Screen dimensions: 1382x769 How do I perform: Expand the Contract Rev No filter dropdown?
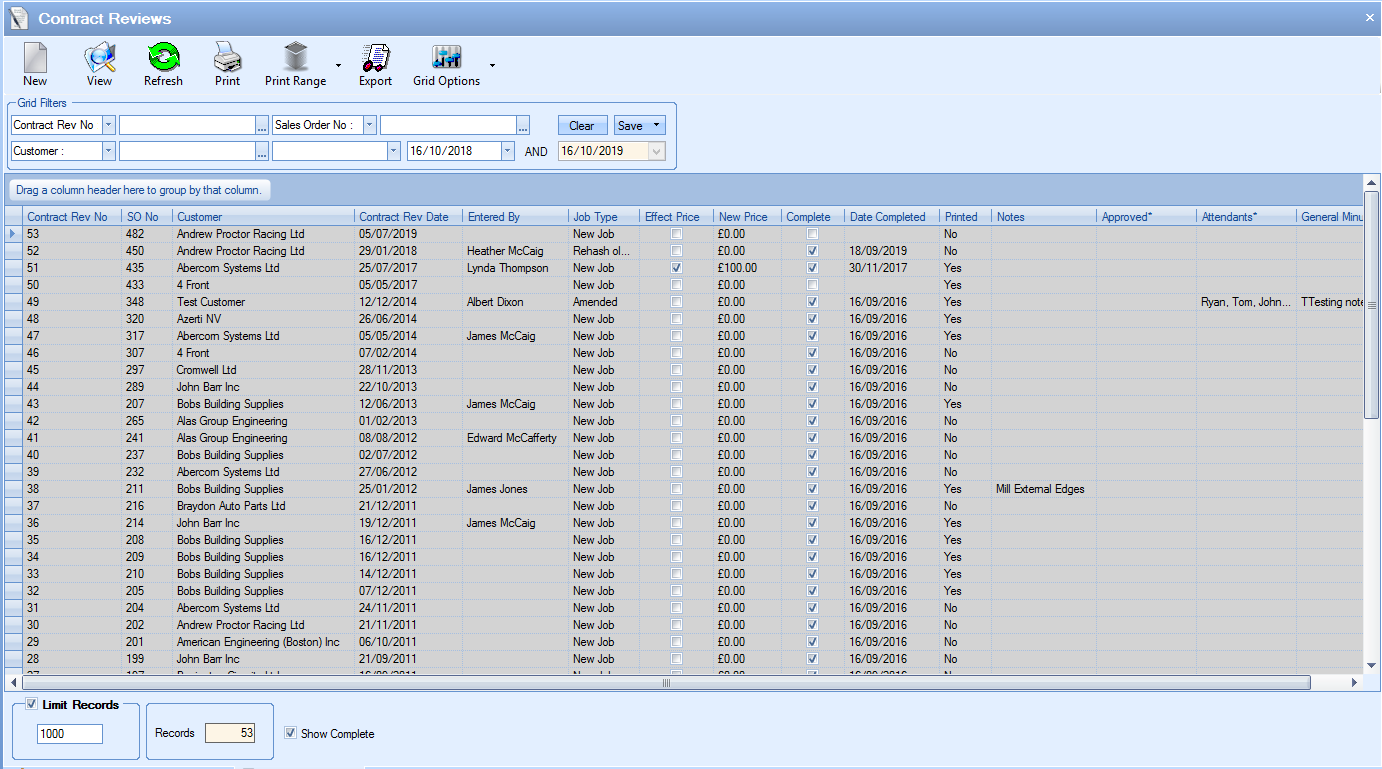(x=108, y=125)
